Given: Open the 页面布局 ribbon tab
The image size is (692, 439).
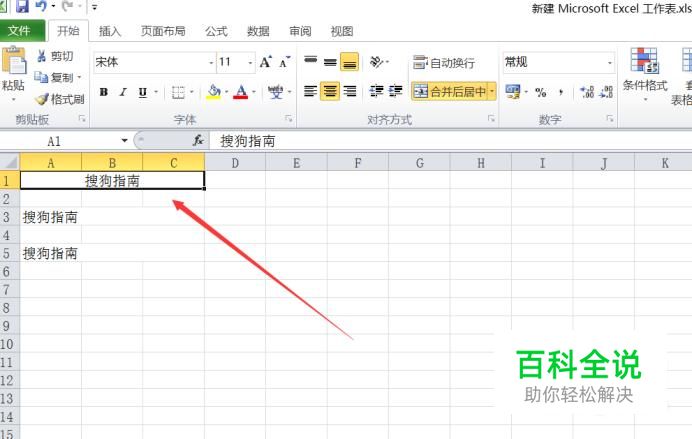Looking at the screenshot, I should pyautogui.click(x=163, y=31).
